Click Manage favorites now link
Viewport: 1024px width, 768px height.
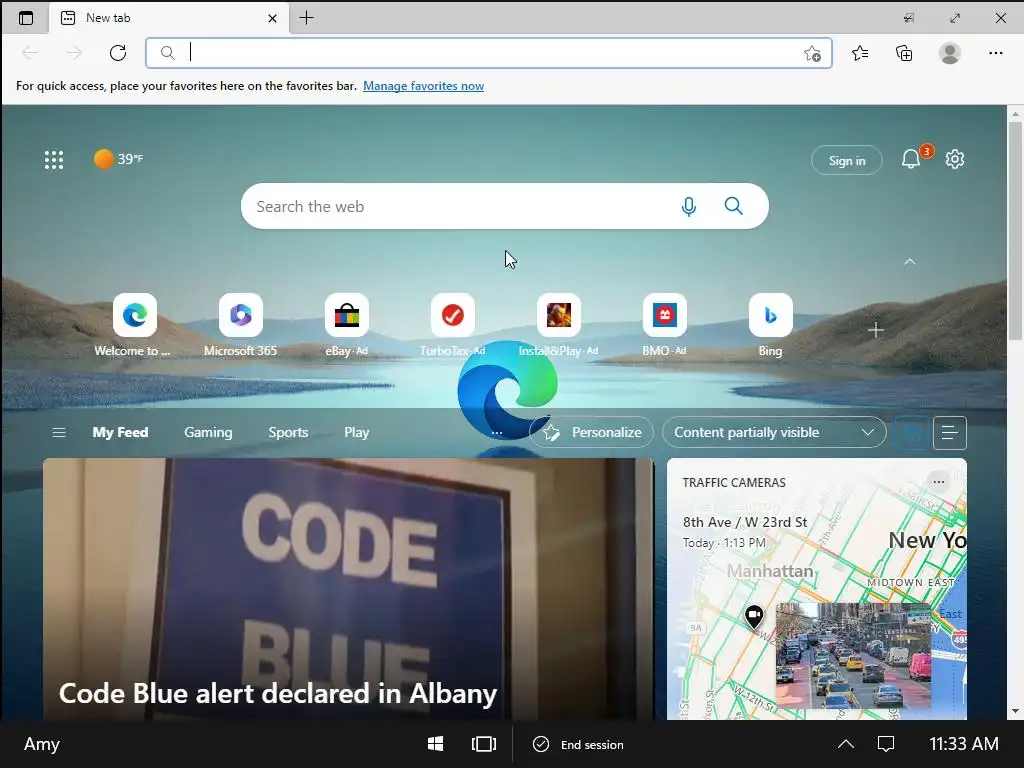(423, 86)
